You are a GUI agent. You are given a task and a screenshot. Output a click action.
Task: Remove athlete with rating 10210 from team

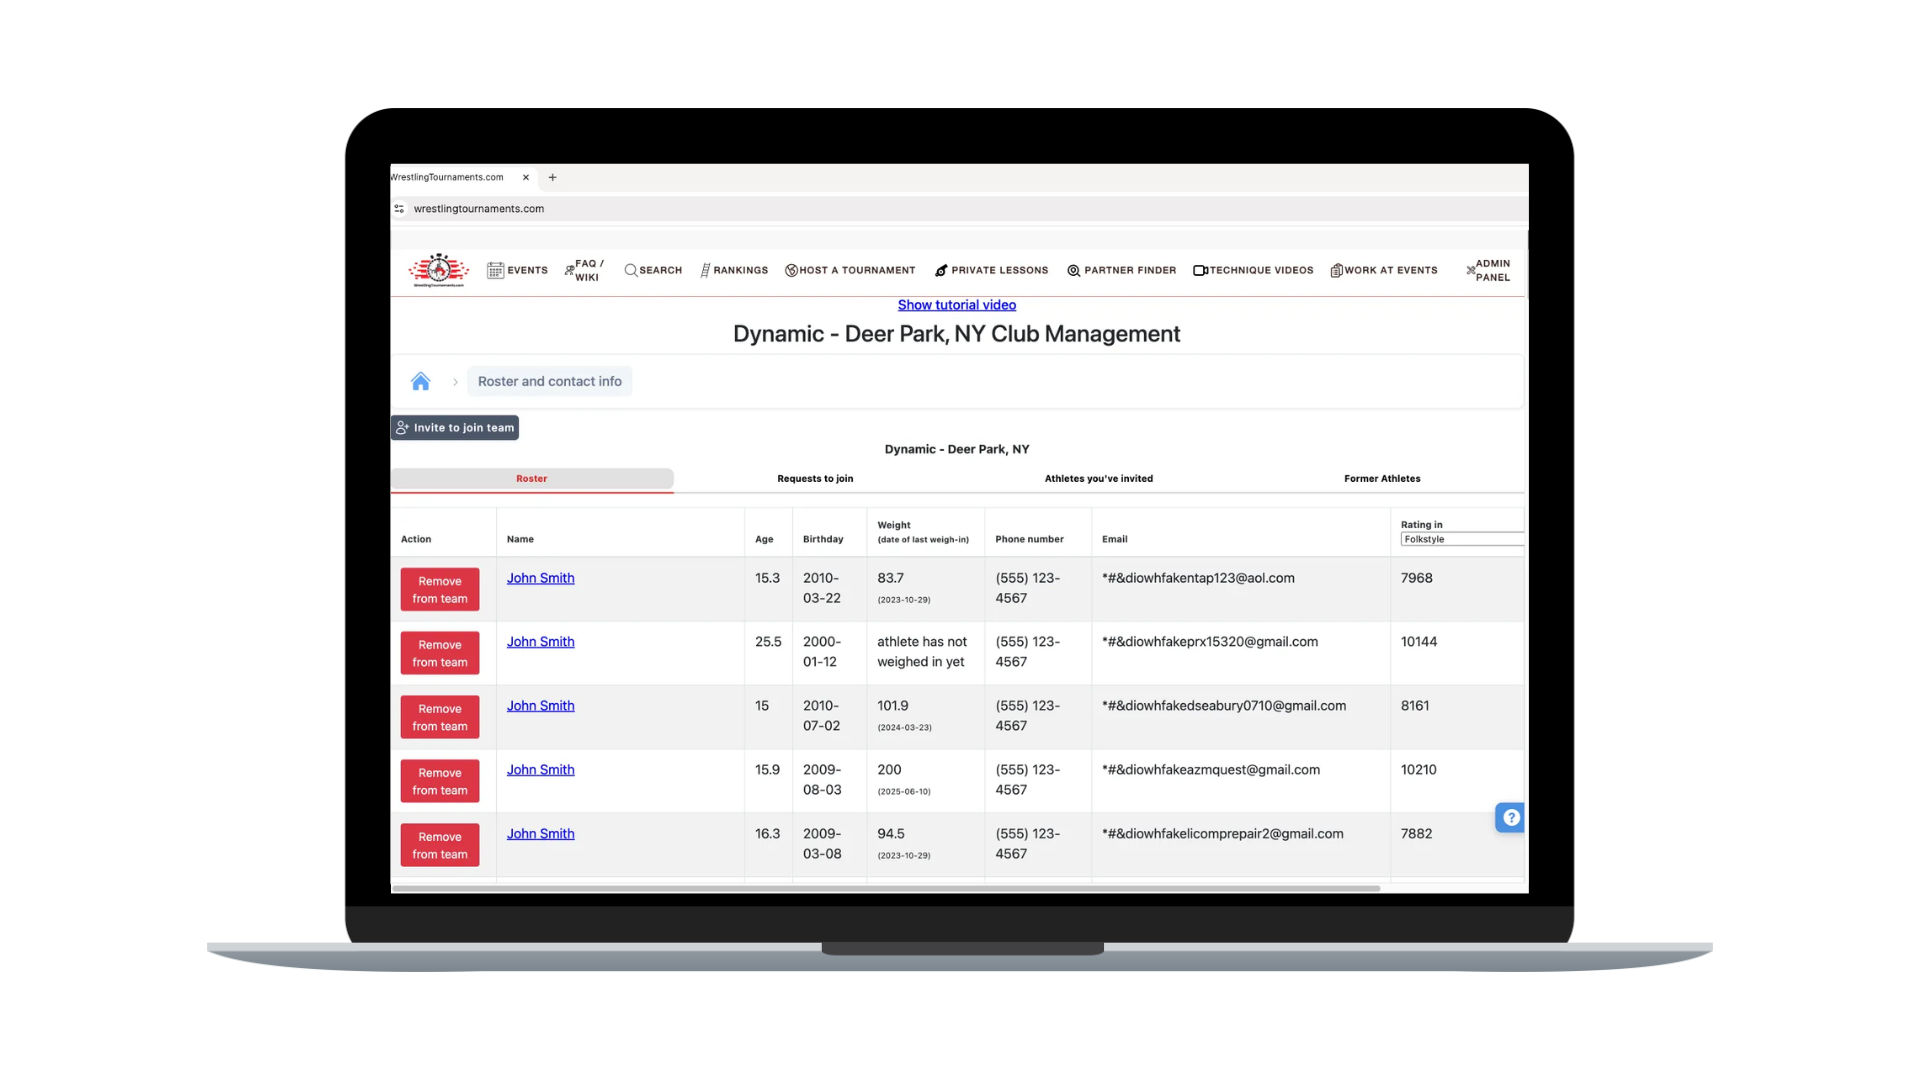[440, 781]
